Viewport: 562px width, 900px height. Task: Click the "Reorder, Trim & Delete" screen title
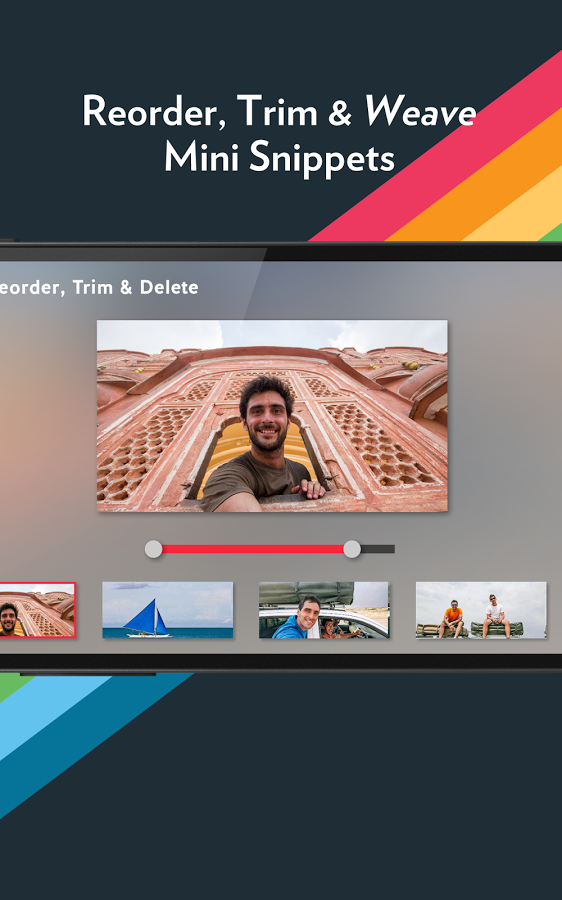click(x=99, y=287)
